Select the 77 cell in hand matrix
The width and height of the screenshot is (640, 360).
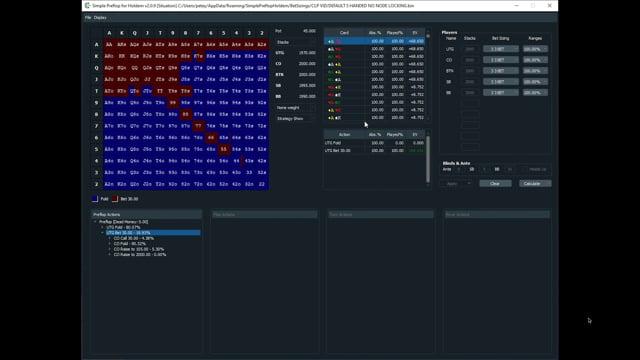pyautogui.click(x=198, y=126)
